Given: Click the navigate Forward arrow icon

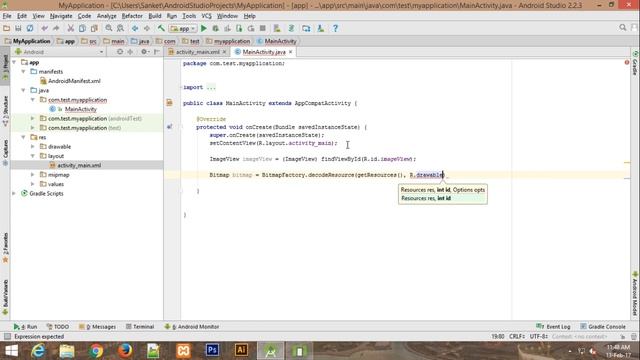Looking at the screenshot, I should click(147, 28).
